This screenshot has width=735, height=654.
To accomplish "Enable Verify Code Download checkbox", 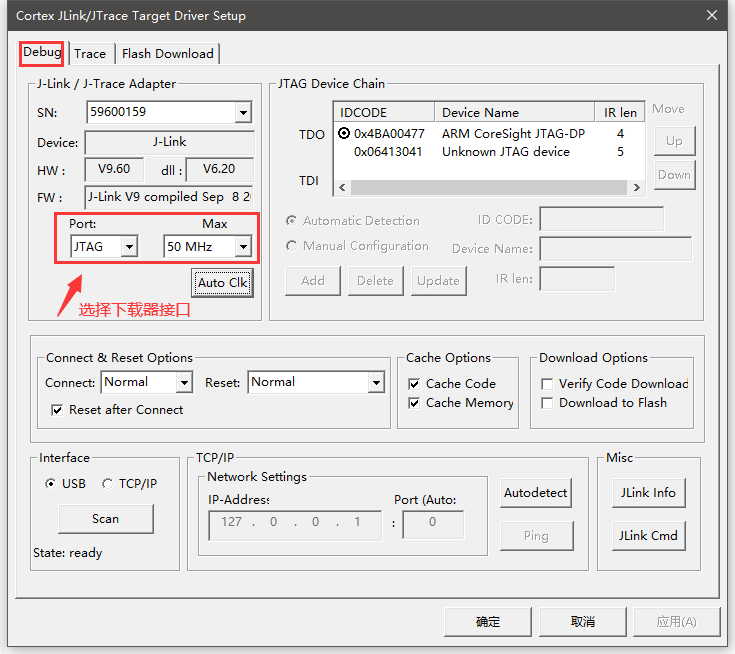I will pyautogui.click(x=547, y=384).
